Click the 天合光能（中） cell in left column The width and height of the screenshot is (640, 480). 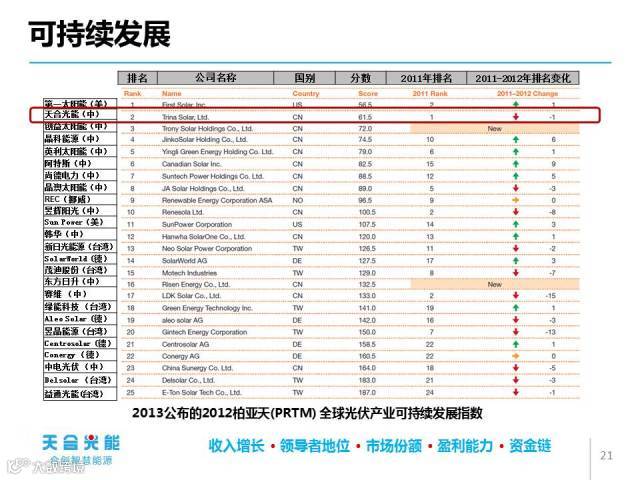click(80, 115)
